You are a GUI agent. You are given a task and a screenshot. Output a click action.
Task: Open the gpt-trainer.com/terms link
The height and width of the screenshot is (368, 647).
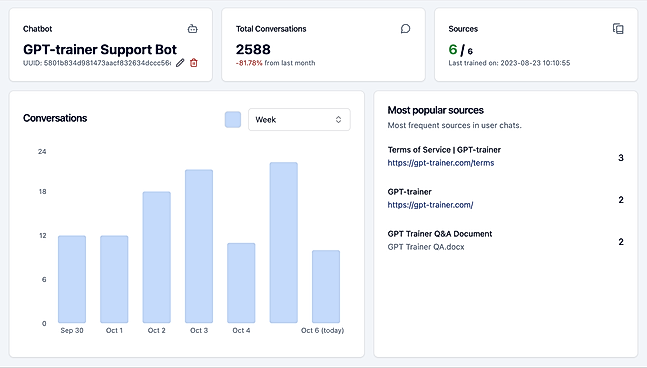point(441,163)
